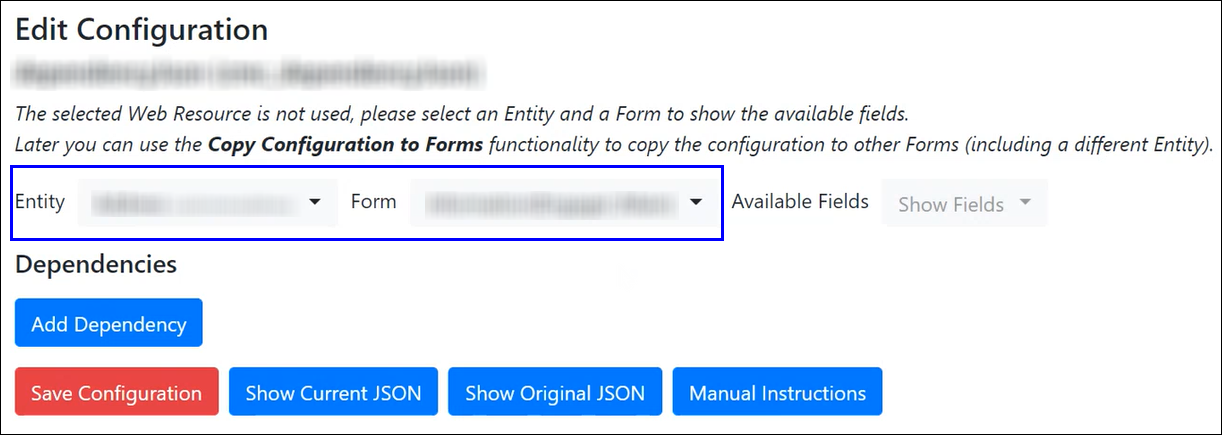Click the Available Fields label

point(800,202)
